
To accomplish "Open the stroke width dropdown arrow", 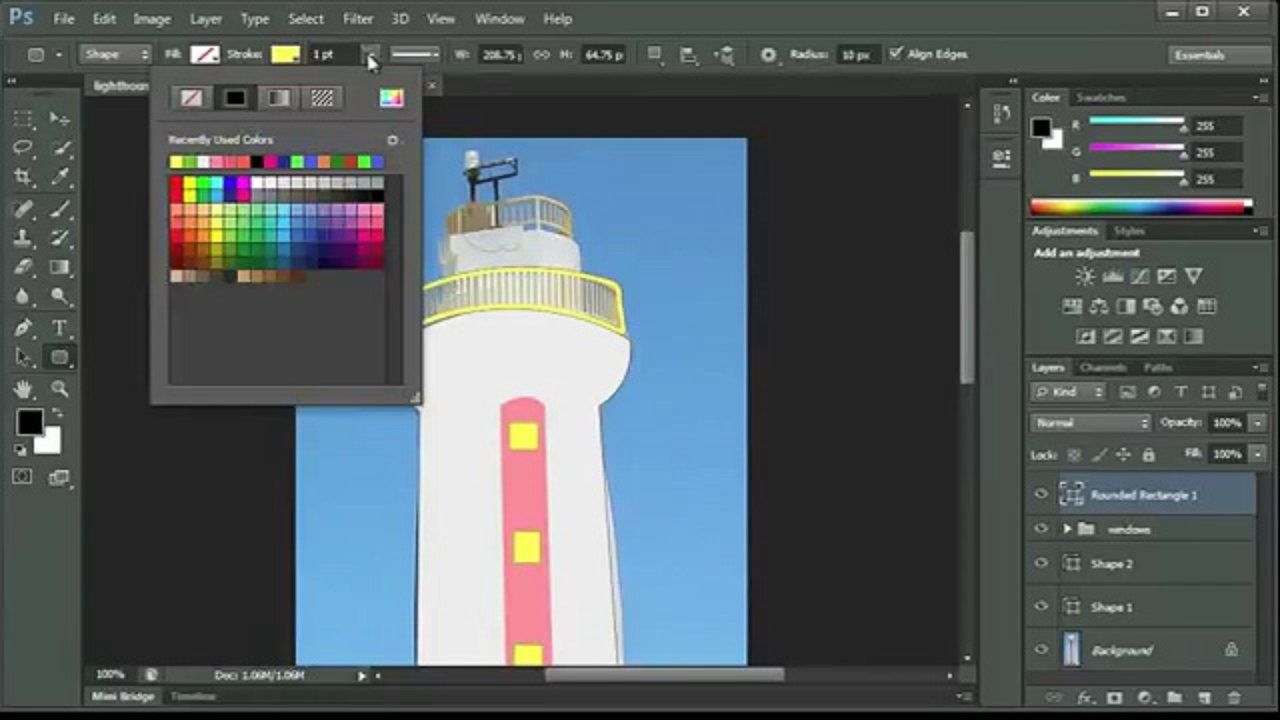I will (370, 54).
